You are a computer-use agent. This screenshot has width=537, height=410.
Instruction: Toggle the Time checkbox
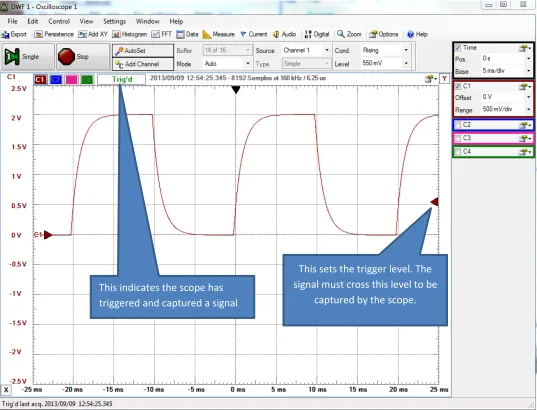coord(458,48)
